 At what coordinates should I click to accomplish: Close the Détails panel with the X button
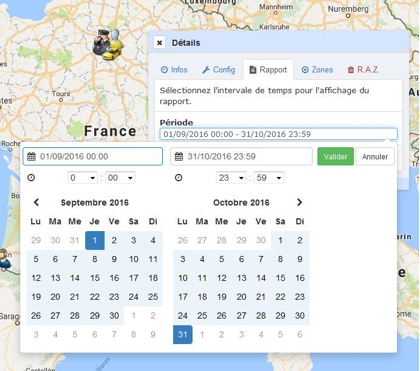pos(160,43)
